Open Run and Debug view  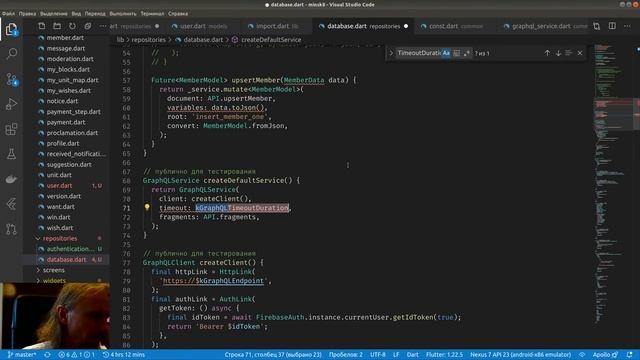[11, 104]
